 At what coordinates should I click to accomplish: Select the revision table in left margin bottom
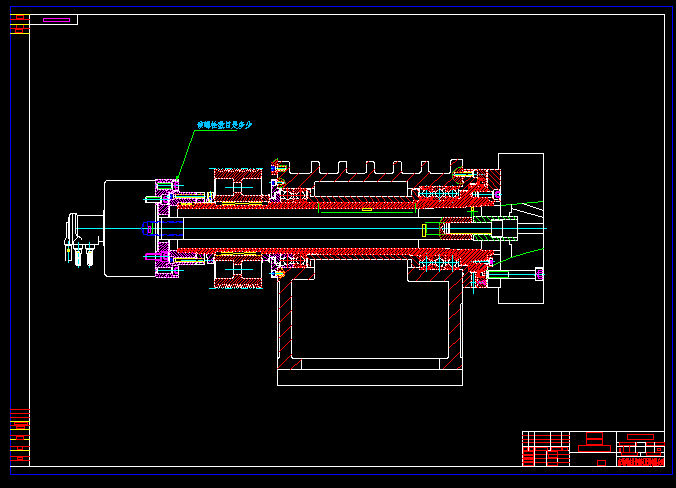click(20, 435)
